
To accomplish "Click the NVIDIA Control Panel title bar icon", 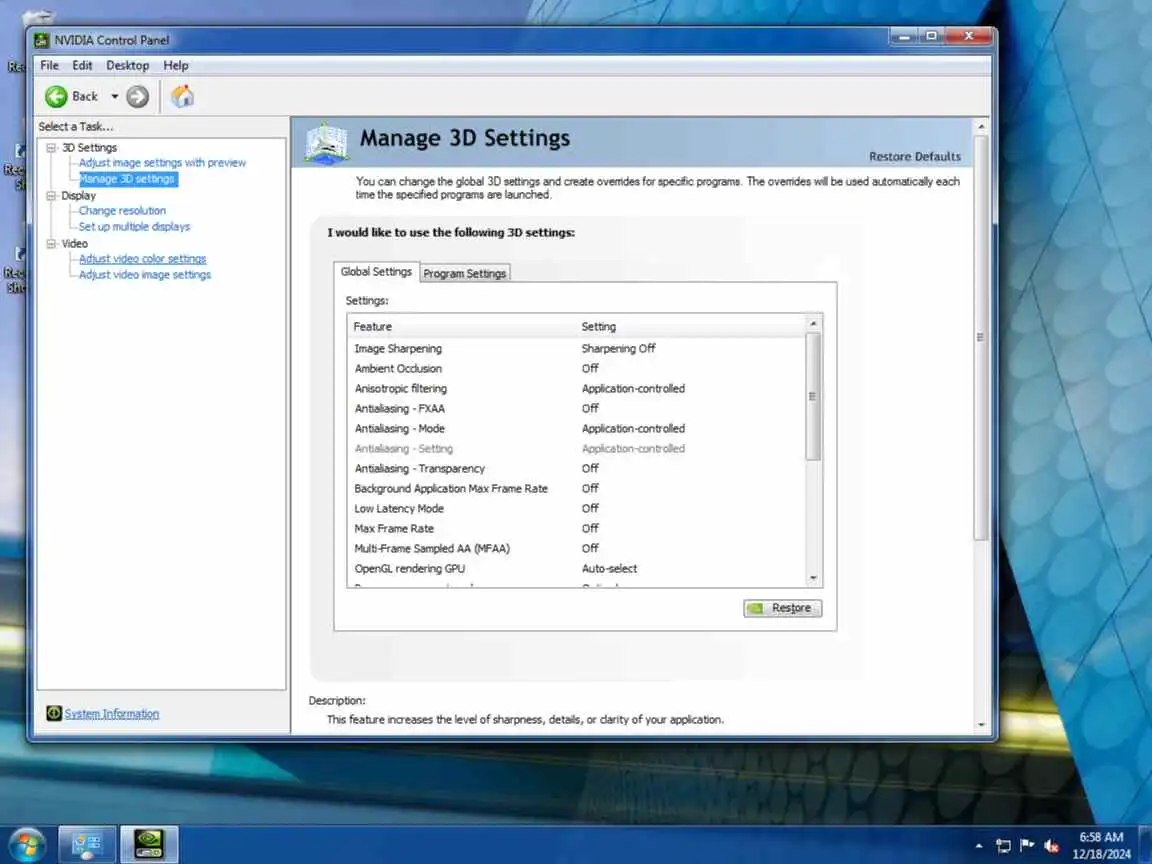I will click(41, 40).
